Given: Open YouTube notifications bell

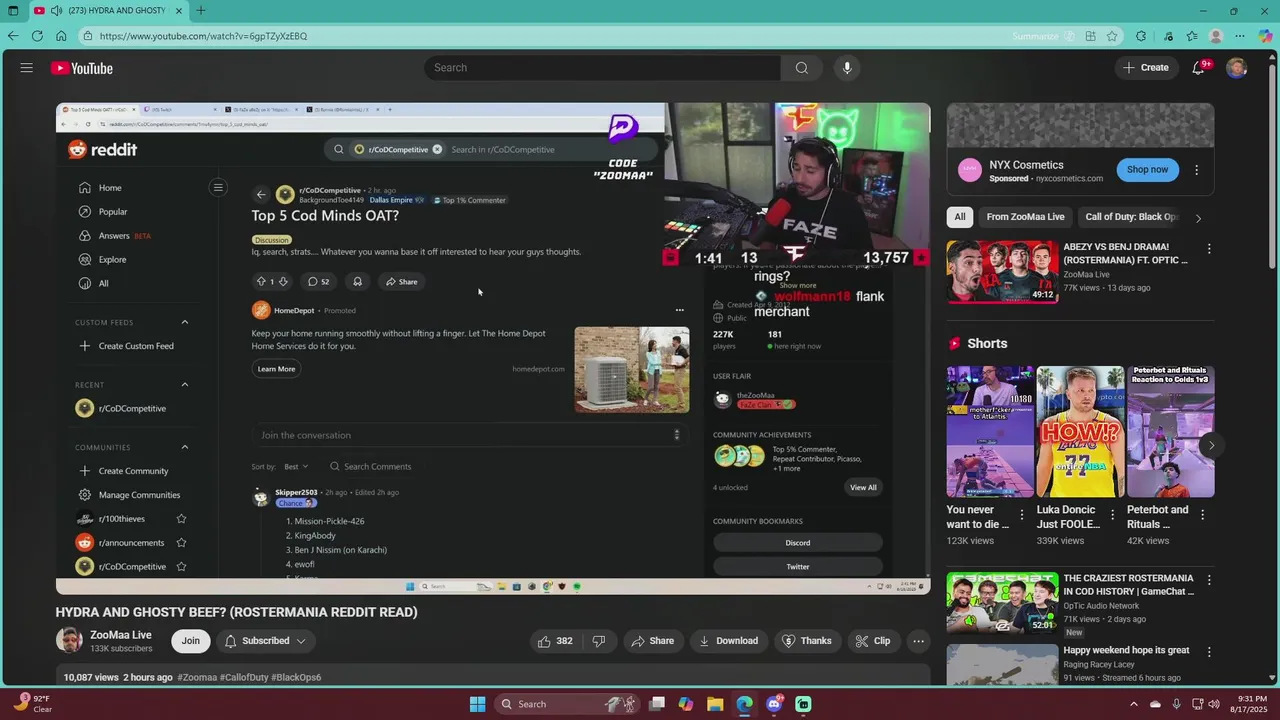Looking at the screenshot, I should [1198, 68].
